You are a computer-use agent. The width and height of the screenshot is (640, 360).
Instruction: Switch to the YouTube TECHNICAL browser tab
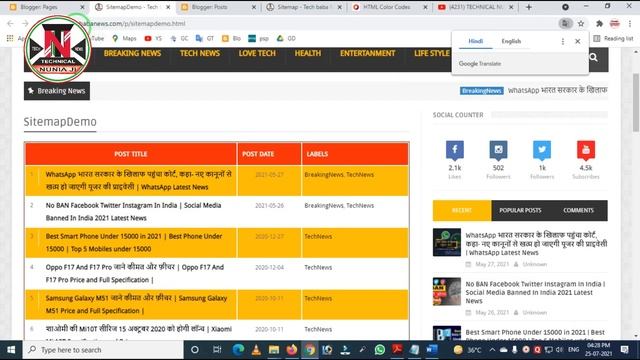coord(476,7)
